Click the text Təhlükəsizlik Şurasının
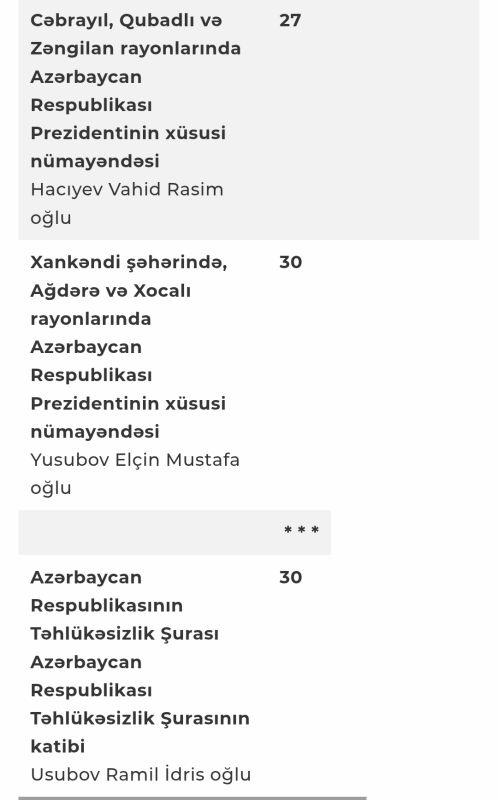Screen dimensions: 498x800 (x=140, y=718)
